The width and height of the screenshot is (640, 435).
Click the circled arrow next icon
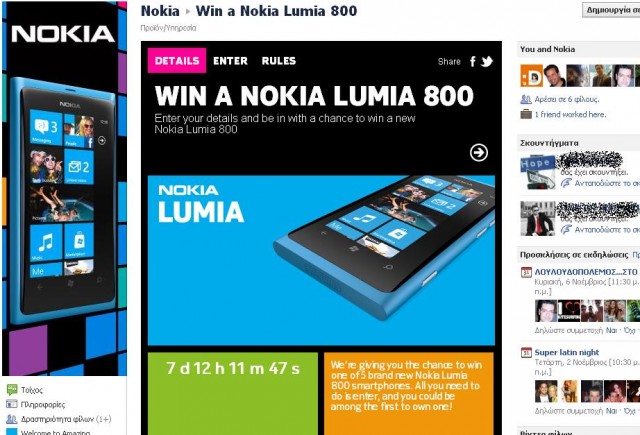pyautogui.click(x=479, y=153)
